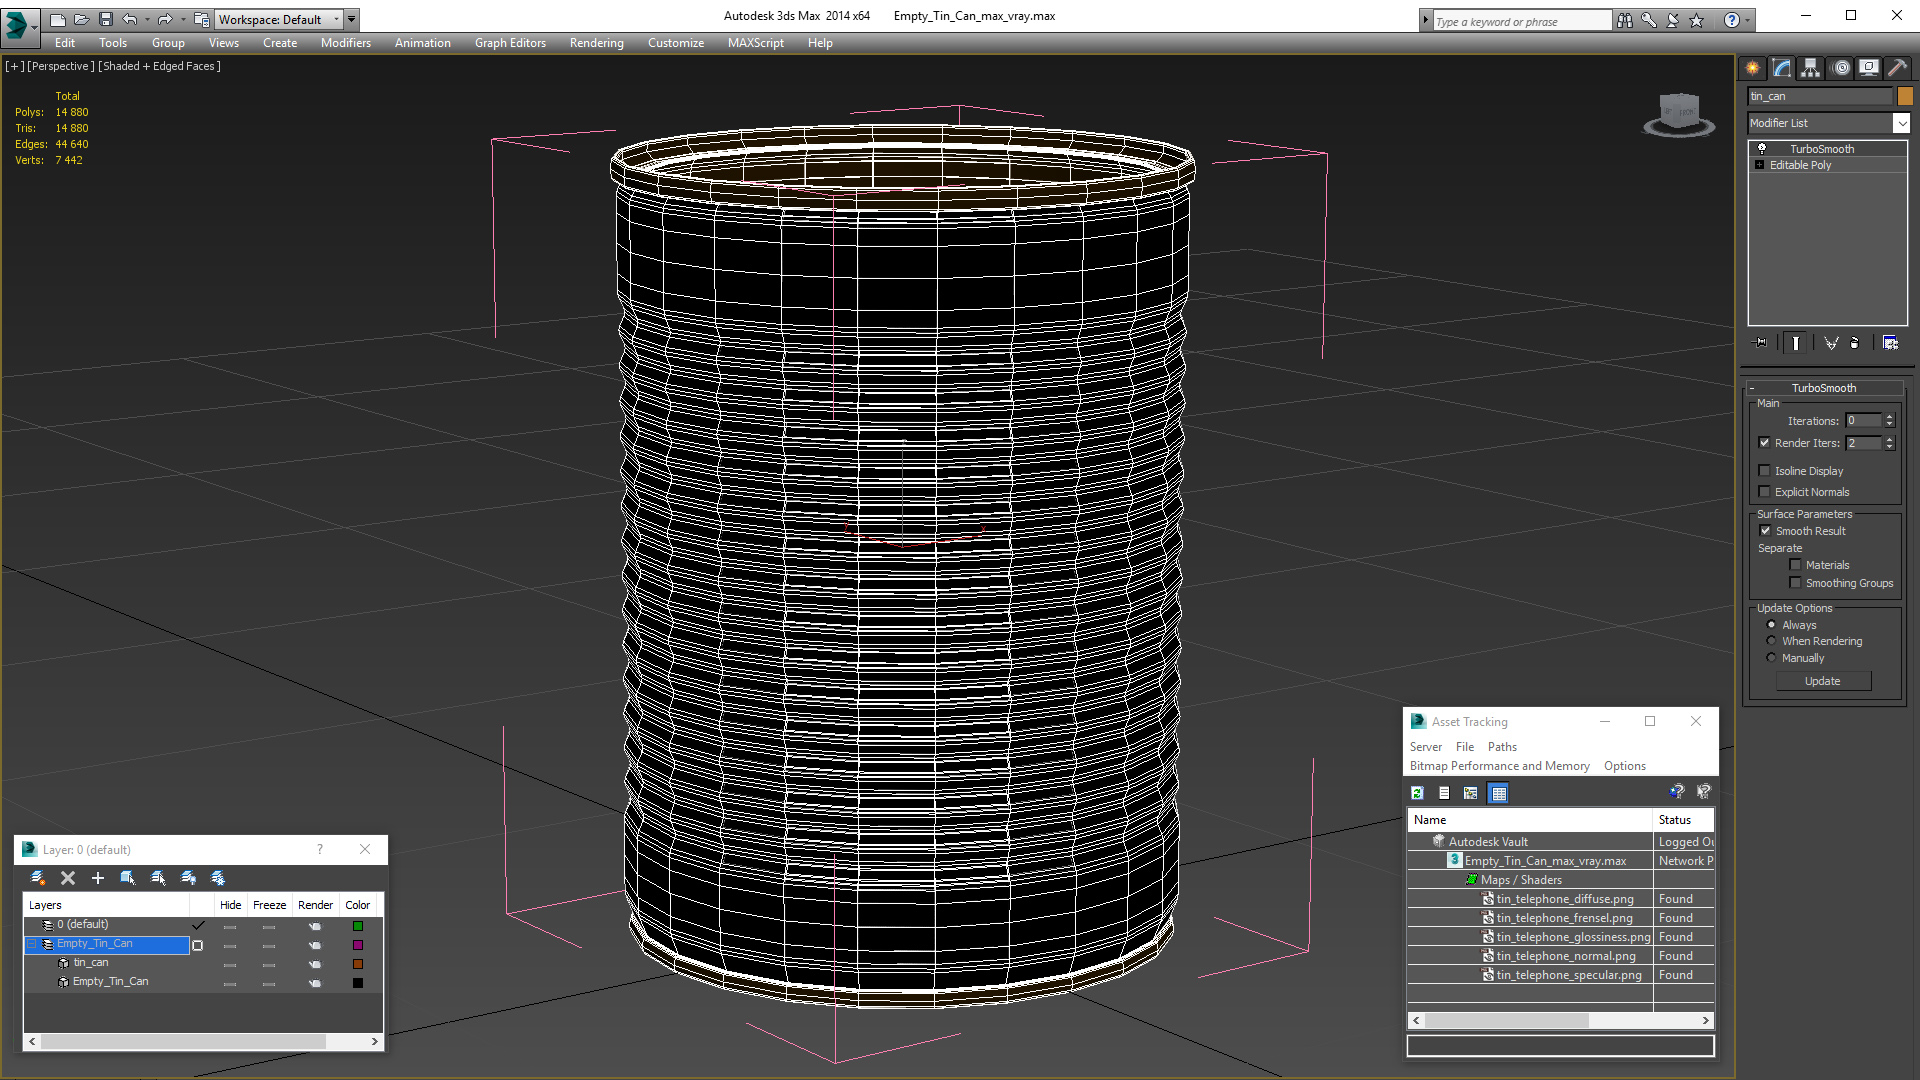Click Remove Modifier trash icon

click(1855, 343)
